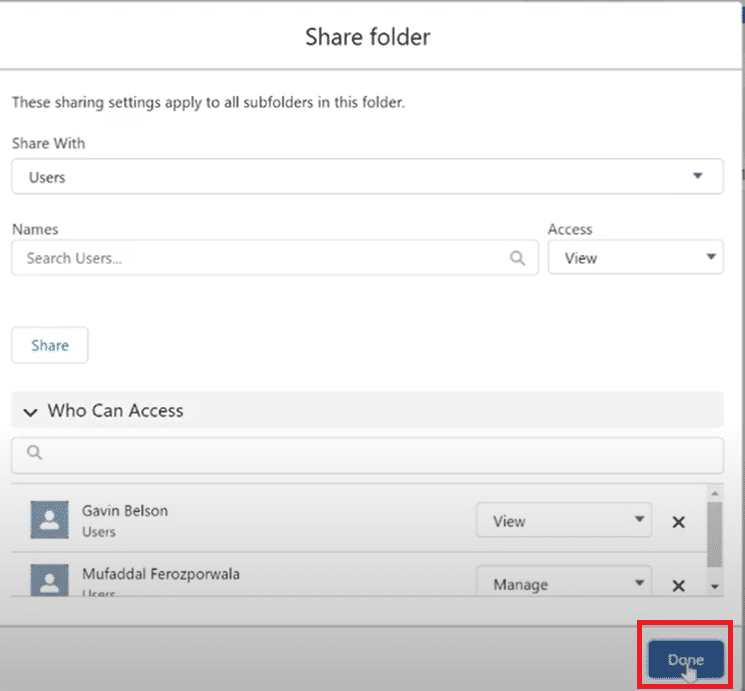Screen dimensions: 745x691
Task: Select the name Mufaddal Ferozporwala
Action: point(161,574)
